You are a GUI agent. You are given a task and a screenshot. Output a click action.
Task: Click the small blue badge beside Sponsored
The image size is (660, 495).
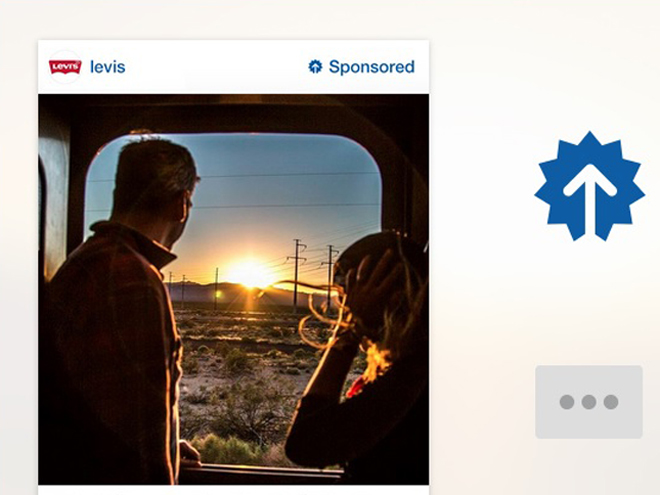[x=315, y=67]
